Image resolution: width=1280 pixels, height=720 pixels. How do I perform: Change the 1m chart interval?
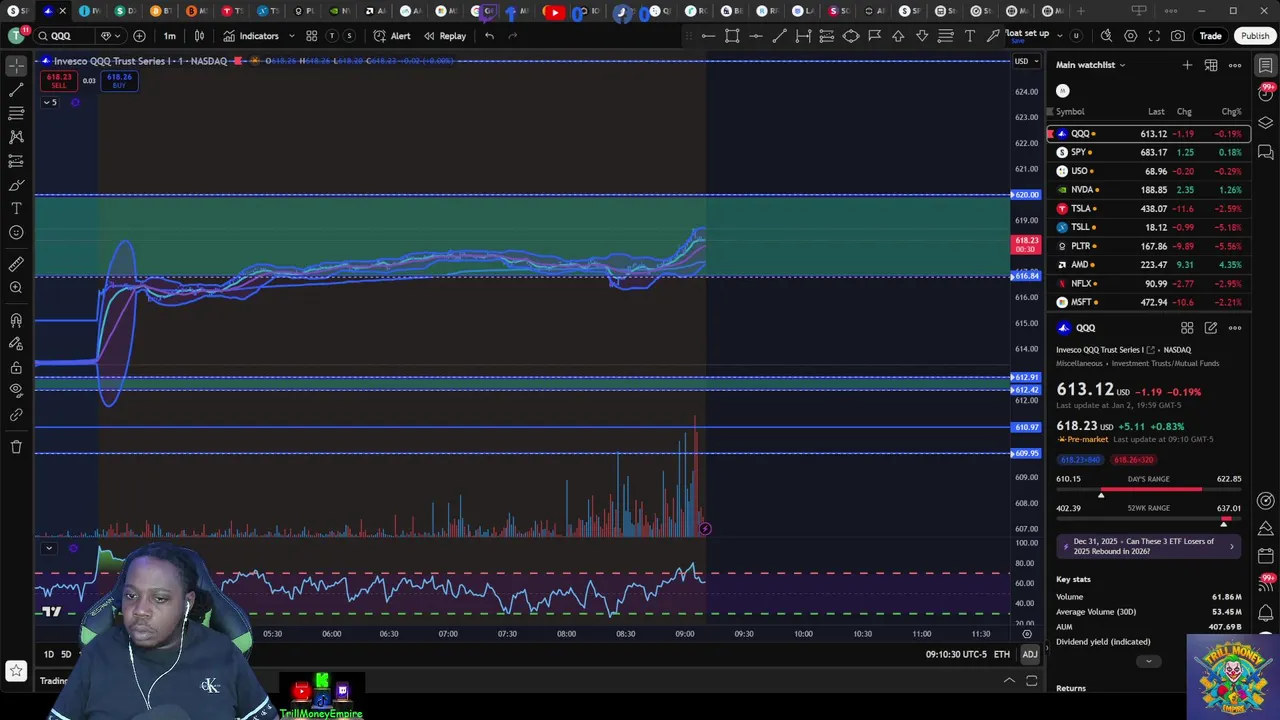170,36
